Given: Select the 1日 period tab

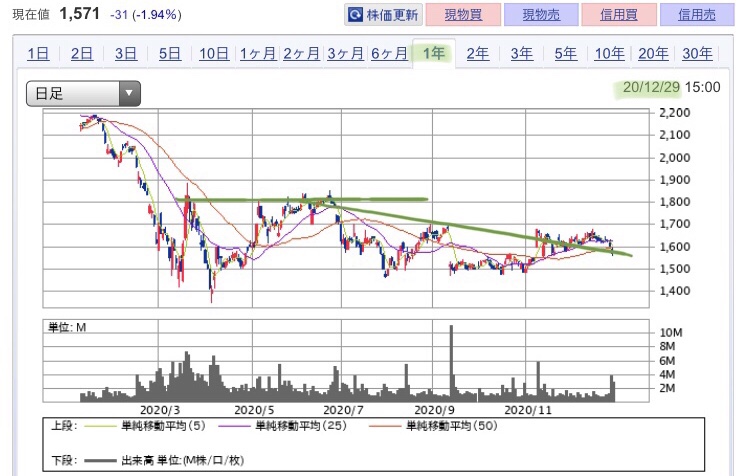Looking at the screenshot, I should (38, 54).
